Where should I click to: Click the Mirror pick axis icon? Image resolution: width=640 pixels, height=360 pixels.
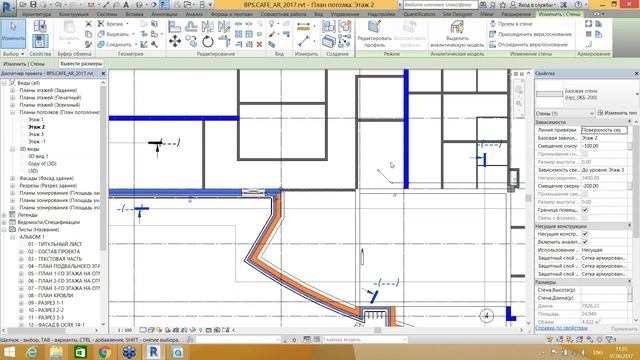coord(208,27)
